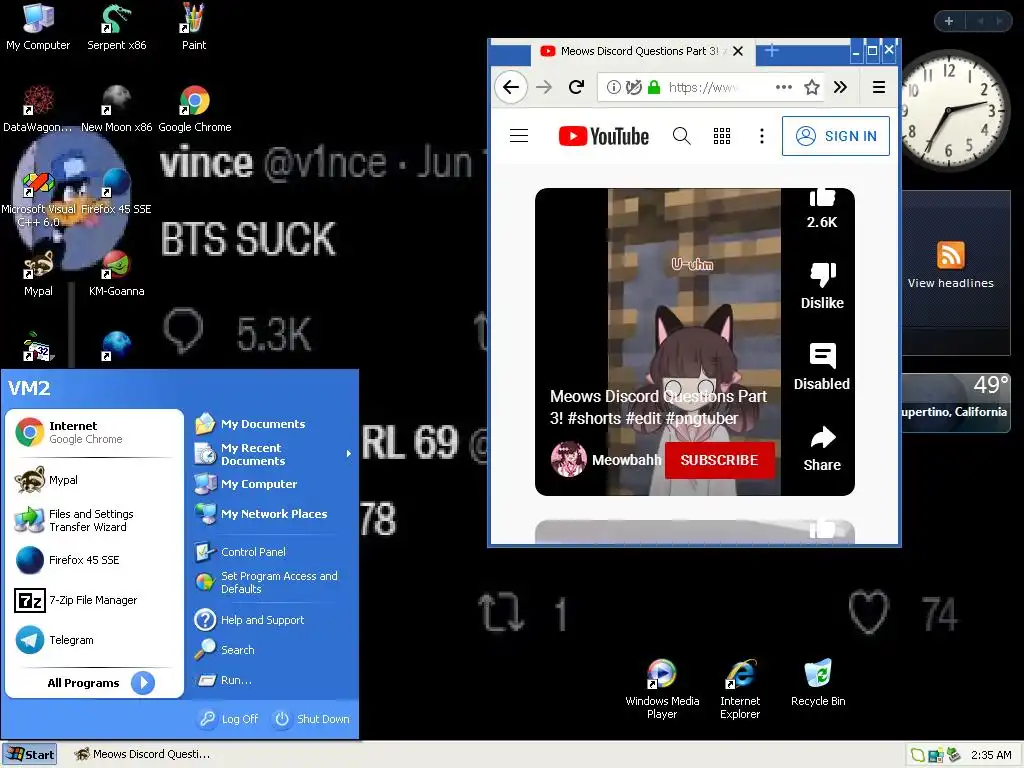1024x768 pixels.
Task: Open Microsoft Visual C++ 6.0 shortcut
Action: [x=38, y=199]
